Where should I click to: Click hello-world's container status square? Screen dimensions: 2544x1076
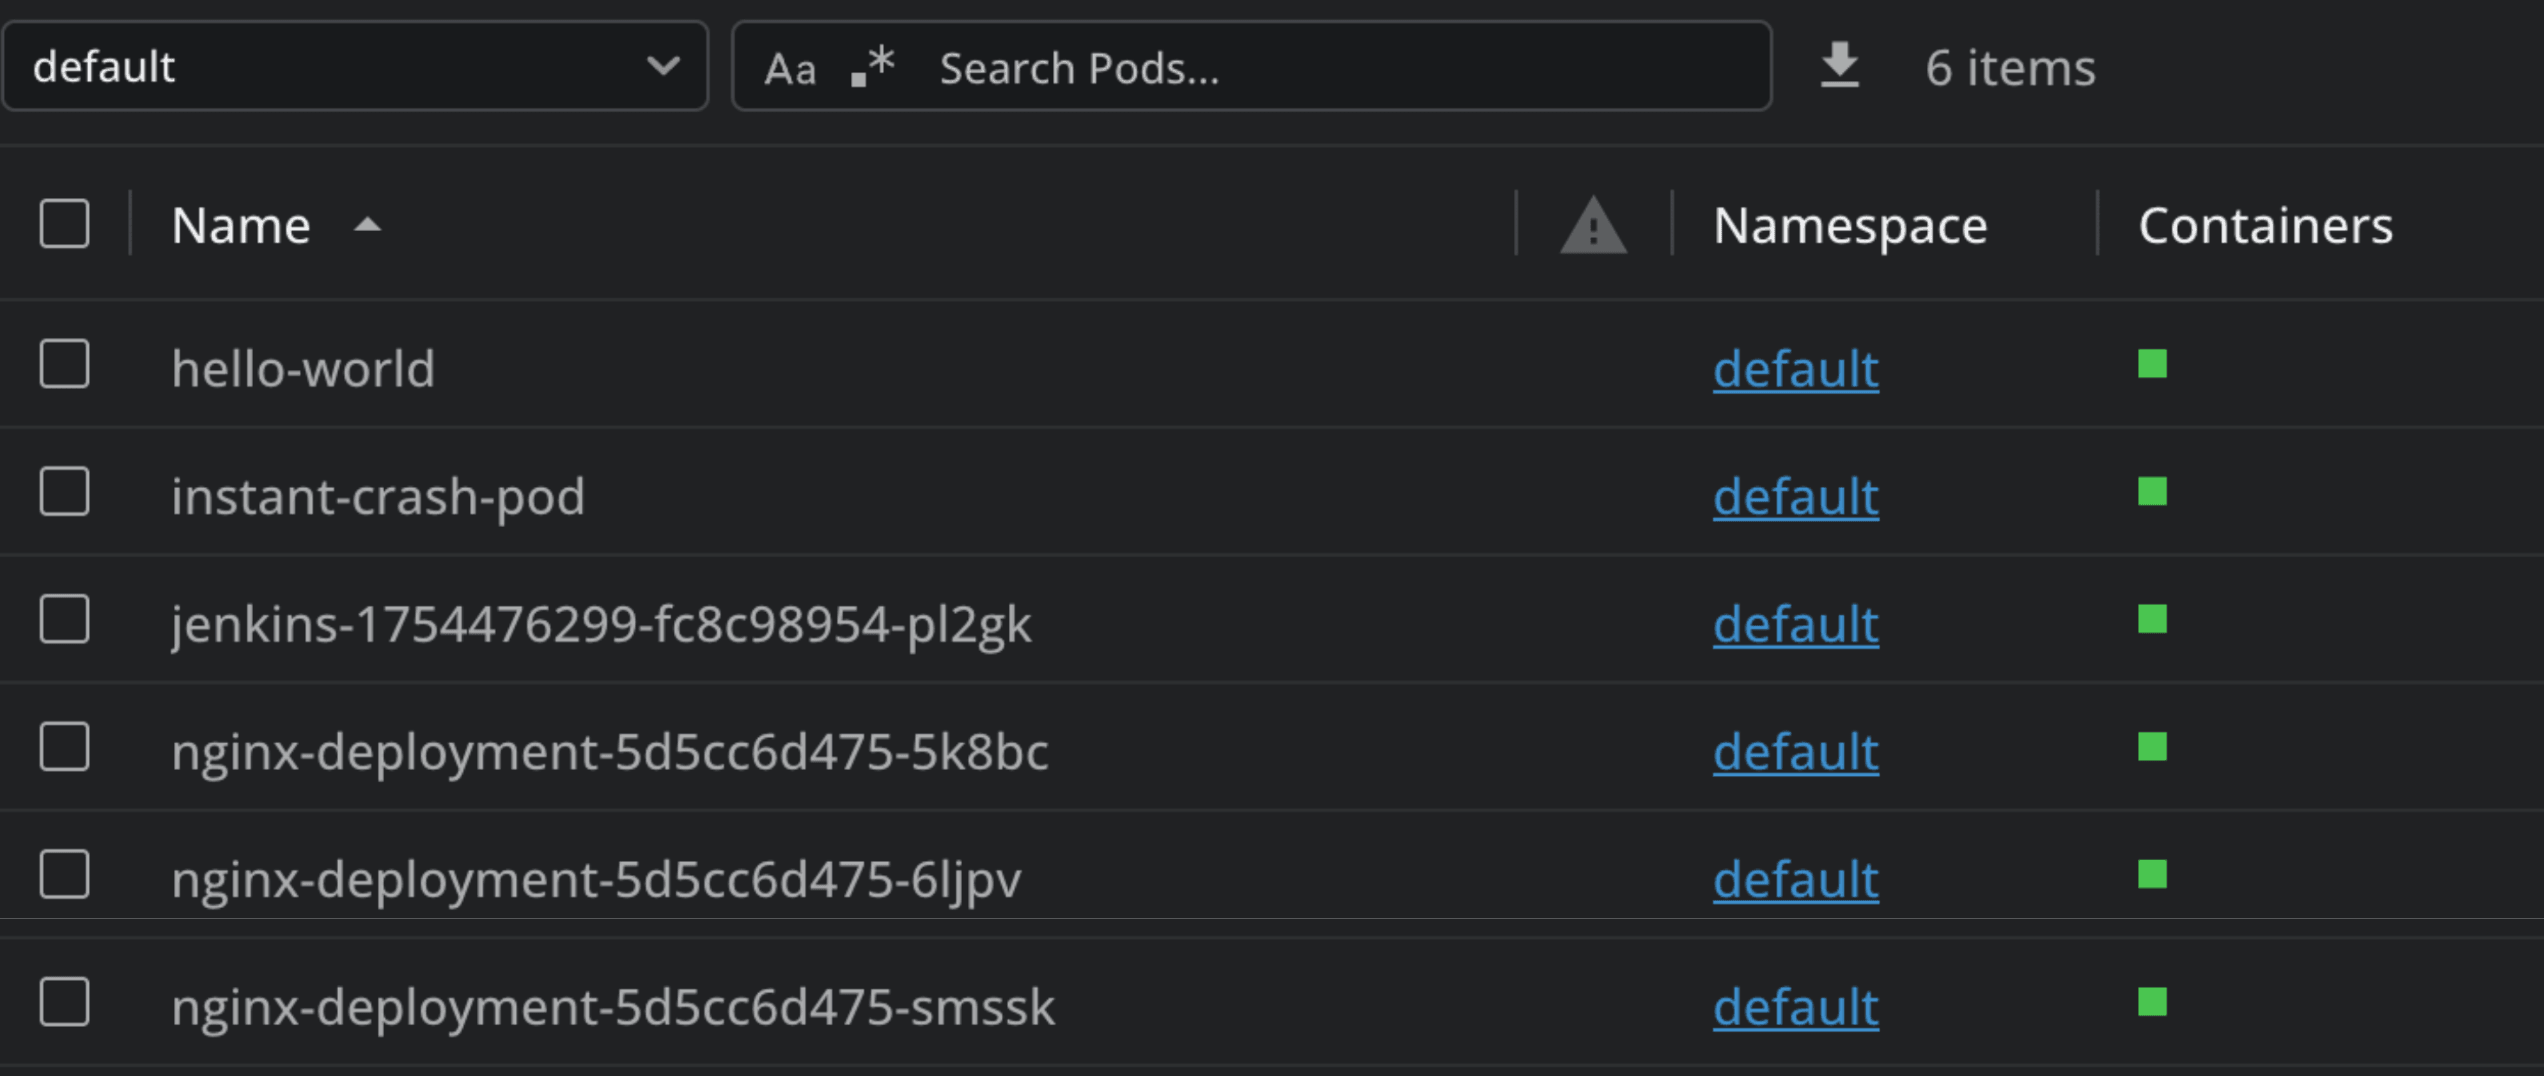point(2151,366)
